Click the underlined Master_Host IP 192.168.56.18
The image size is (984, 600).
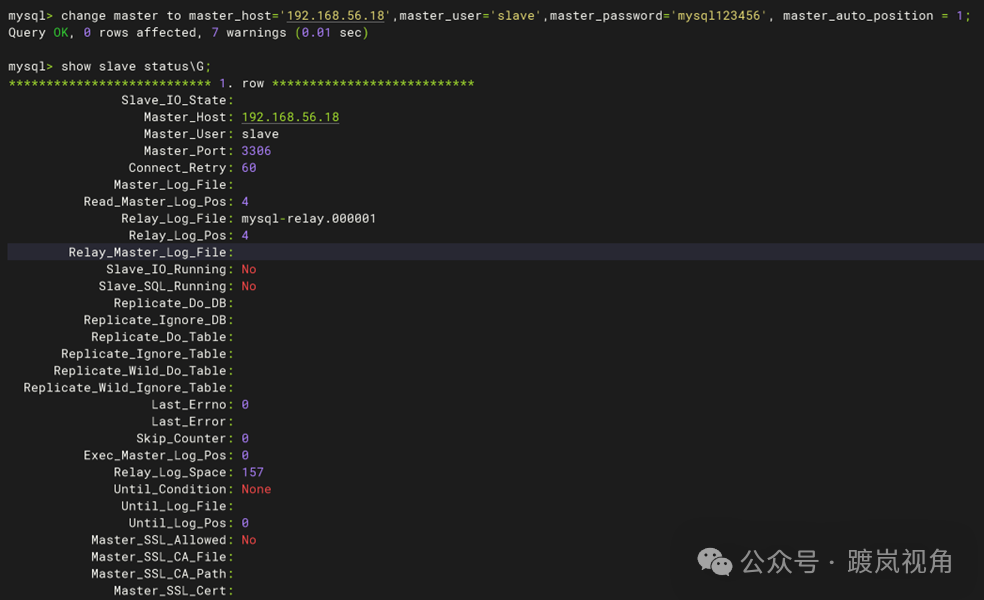click(290, 117)
